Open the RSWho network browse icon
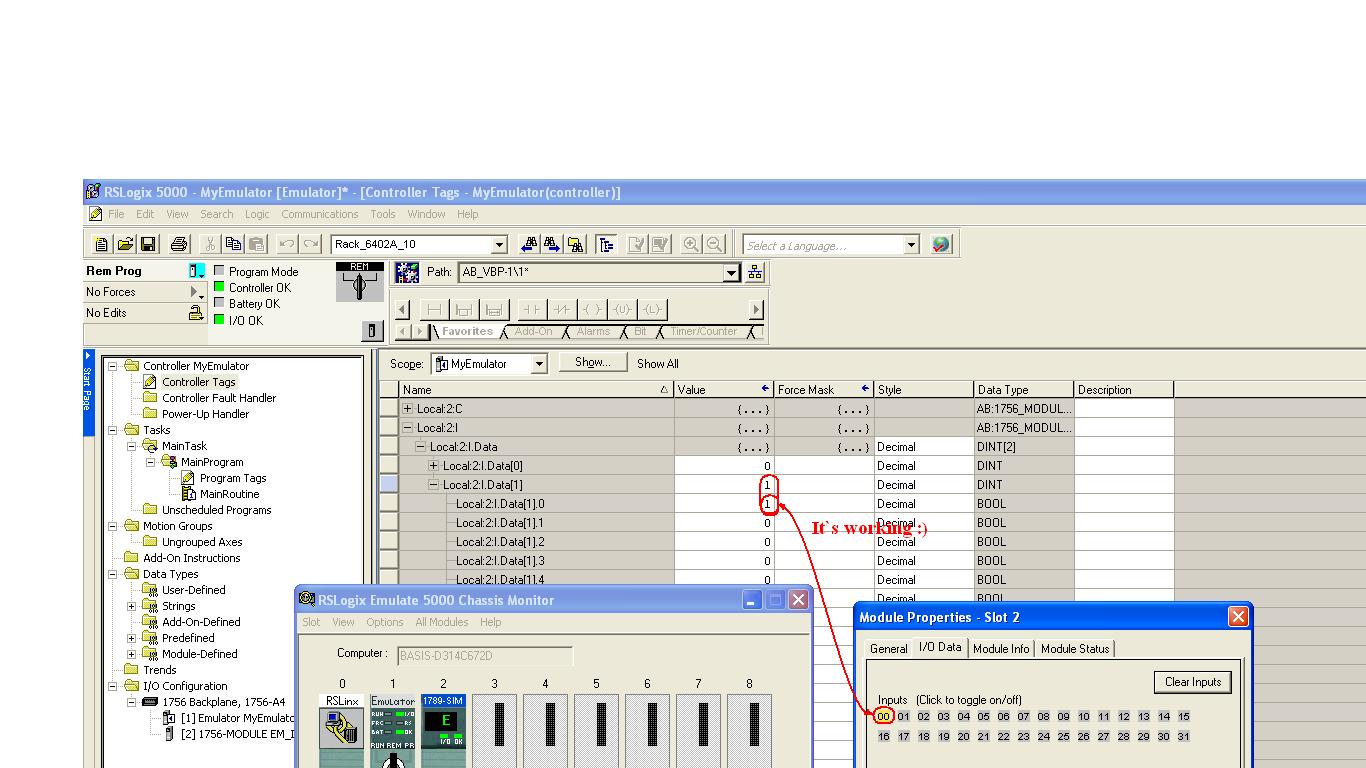 click(754, 272)
